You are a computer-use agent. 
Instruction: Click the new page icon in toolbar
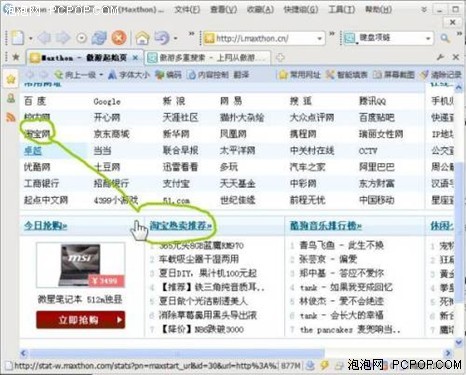[x=18, y=37]
